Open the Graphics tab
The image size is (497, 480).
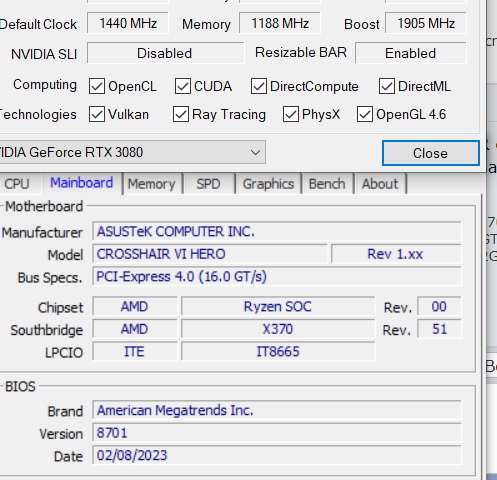268,184
